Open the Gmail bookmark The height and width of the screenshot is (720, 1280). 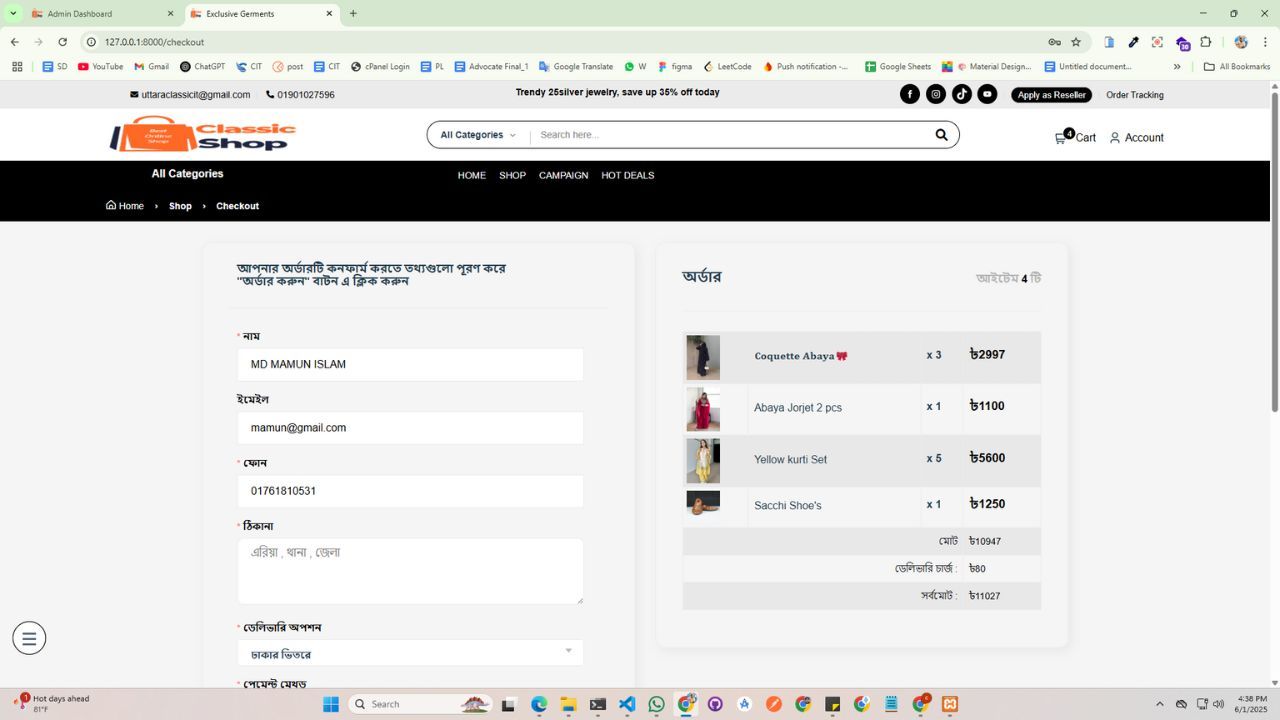point(151,67)
